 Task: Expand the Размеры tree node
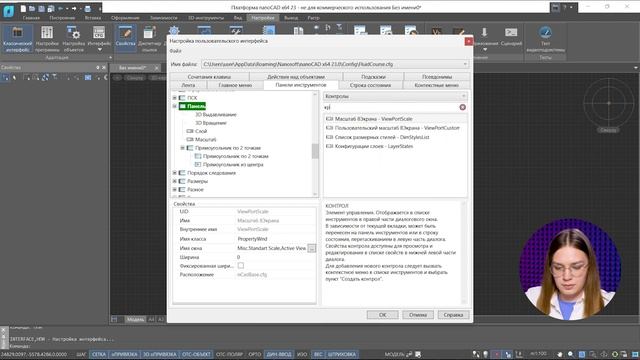[x=175, y=181]
